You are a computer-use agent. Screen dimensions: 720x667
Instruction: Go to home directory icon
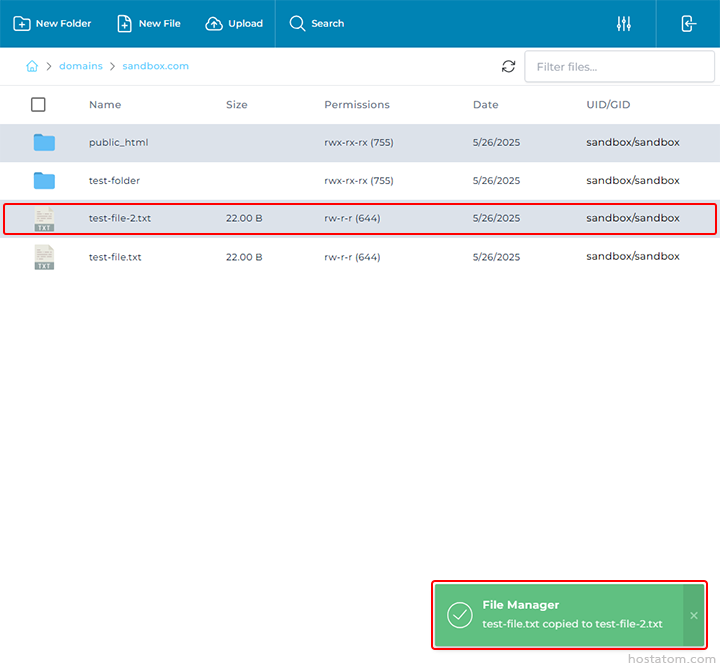click(32, 66)
